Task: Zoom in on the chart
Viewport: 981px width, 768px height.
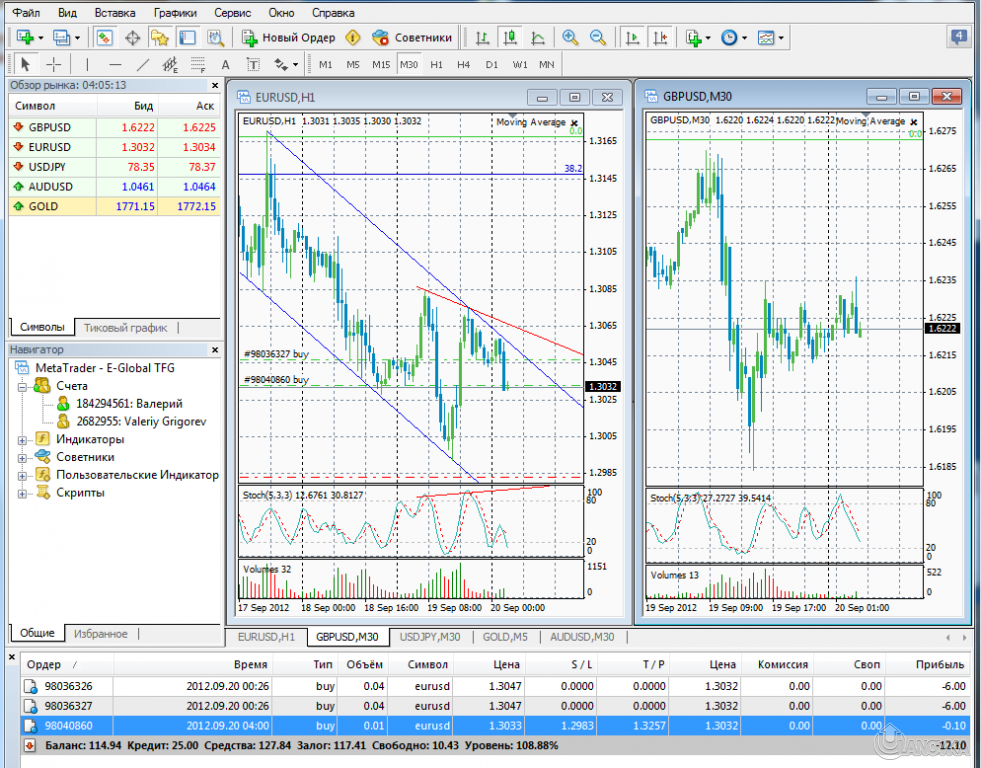Action: (569, 37)
